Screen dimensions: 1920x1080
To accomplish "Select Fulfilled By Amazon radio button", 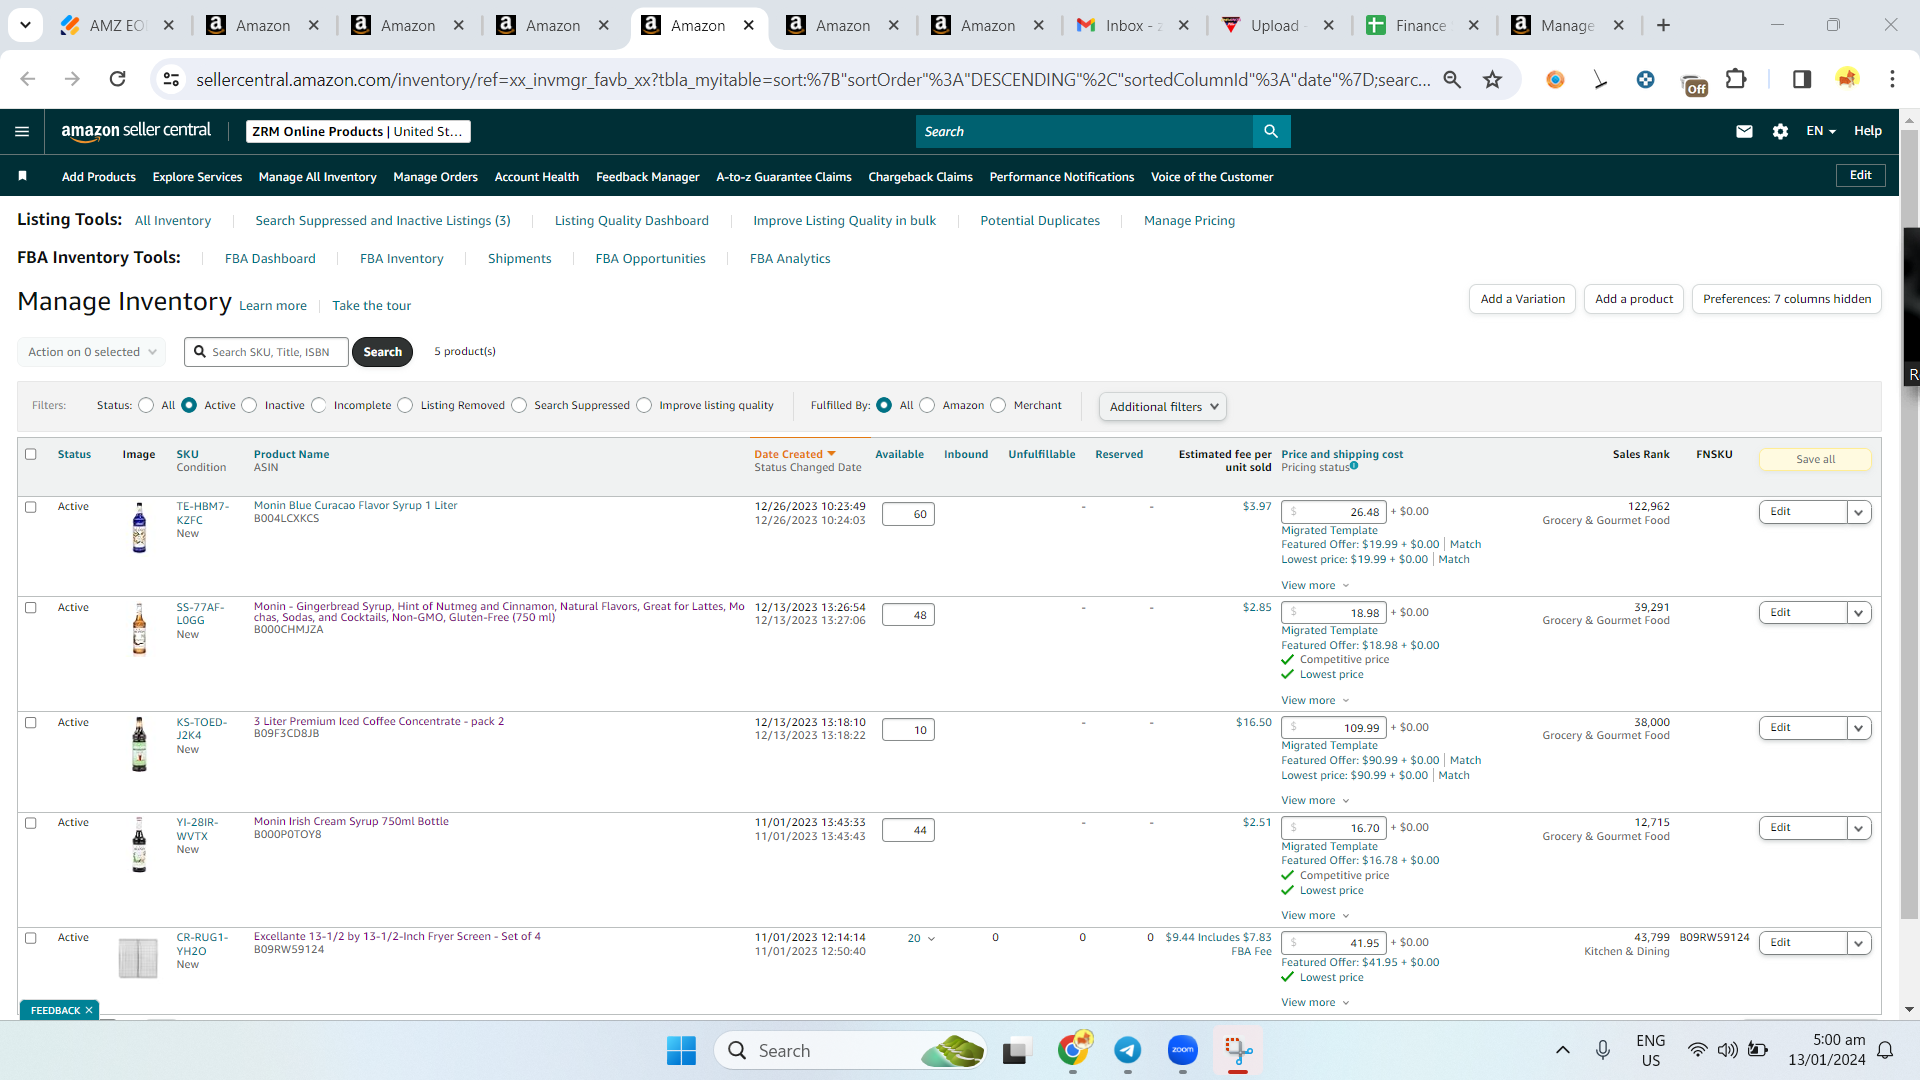I will [927, 405].
